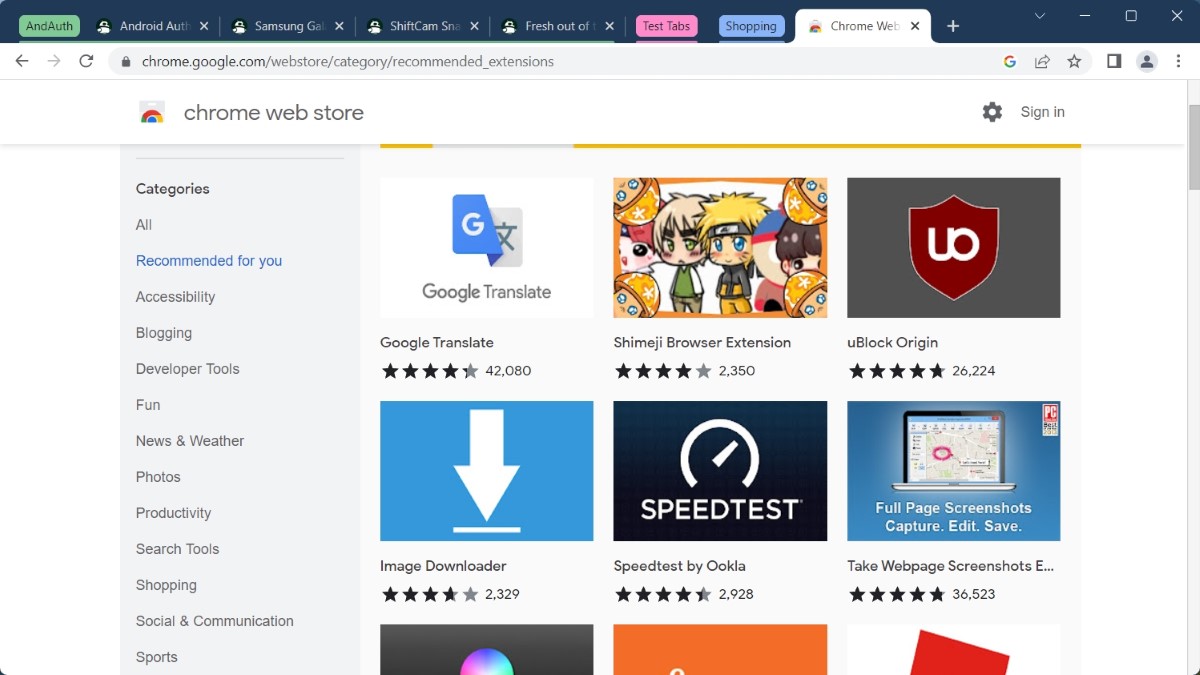Open the Shimeji Browser Extension thumbnail
Viewport: 1200px width, 675px height.
tap(720, 248)
